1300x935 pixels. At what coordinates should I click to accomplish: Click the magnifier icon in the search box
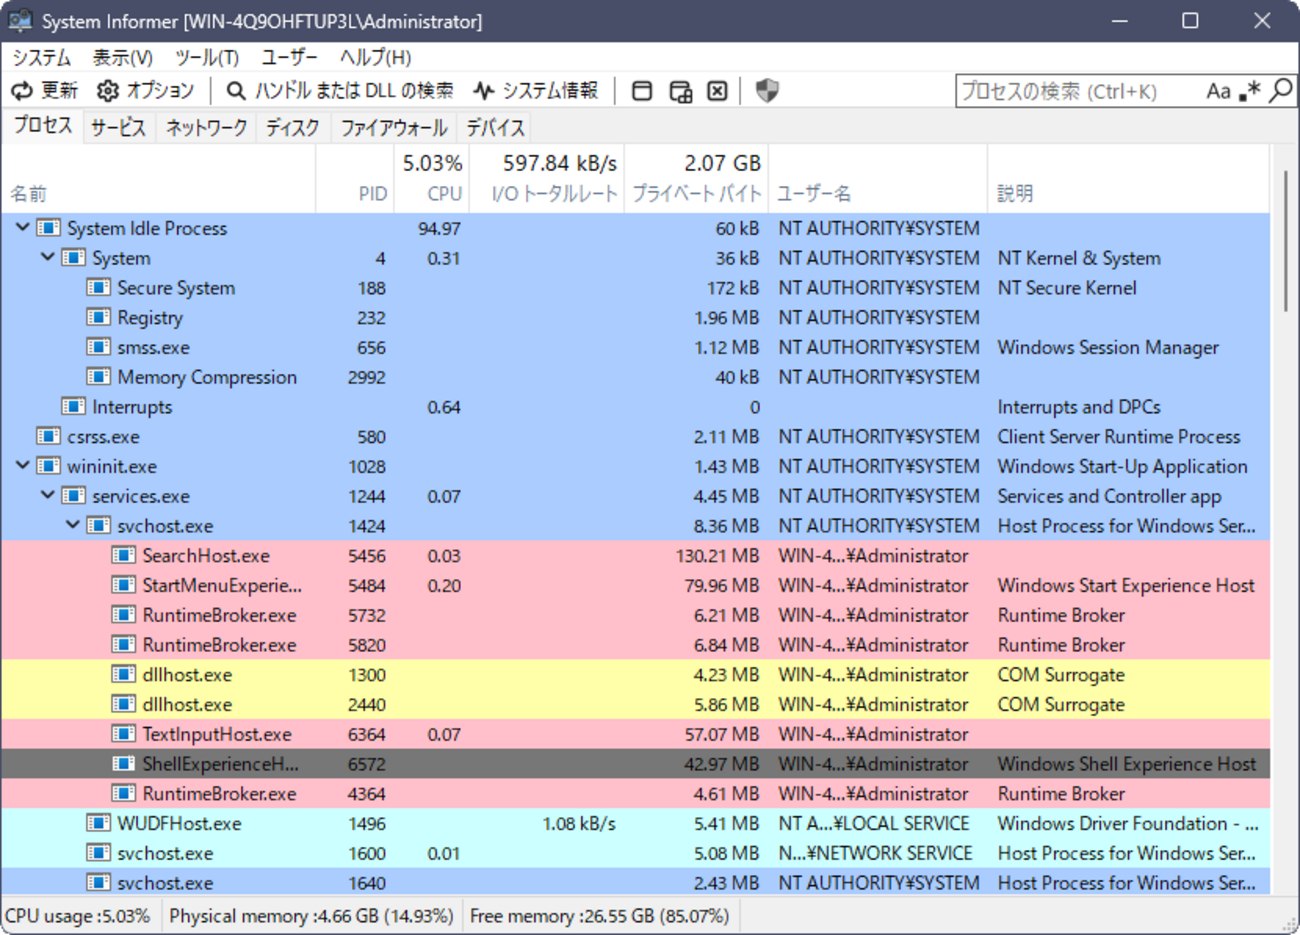[x=1280, y=91]
